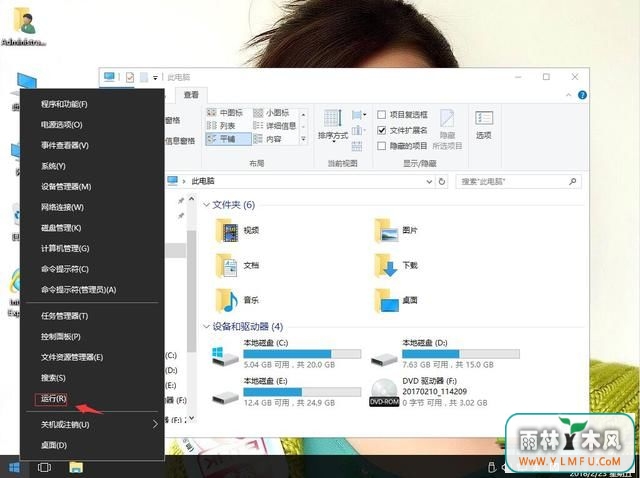640x478 pixels.
Task: Expand the layout gallery more arrow
Action: tap(303, 139)
